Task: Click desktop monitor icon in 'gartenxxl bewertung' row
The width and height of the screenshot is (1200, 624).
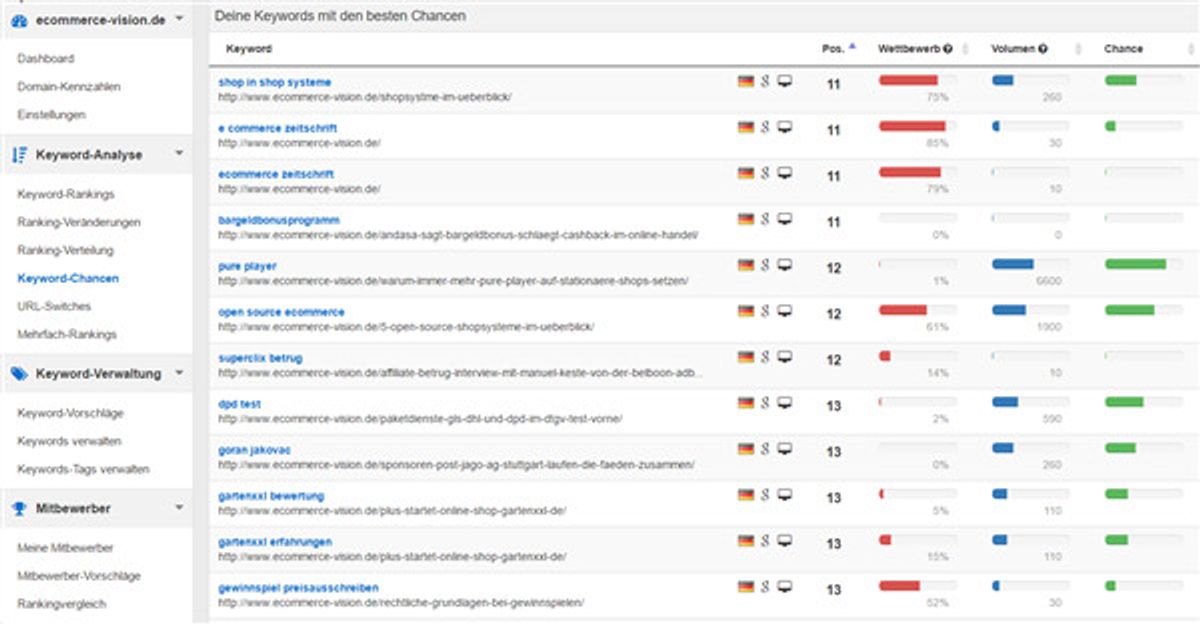Action: tap(785, 495)
